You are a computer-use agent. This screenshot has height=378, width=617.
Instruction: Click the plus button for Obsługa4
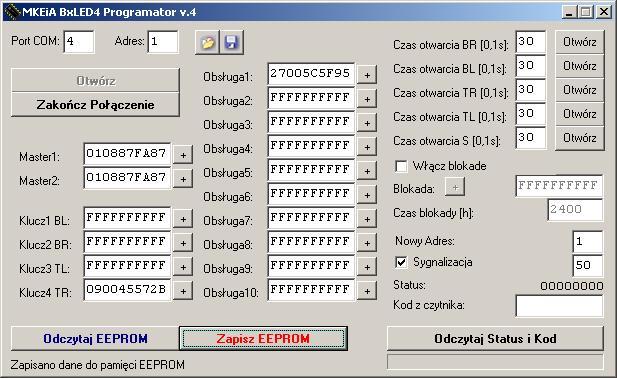367,147
